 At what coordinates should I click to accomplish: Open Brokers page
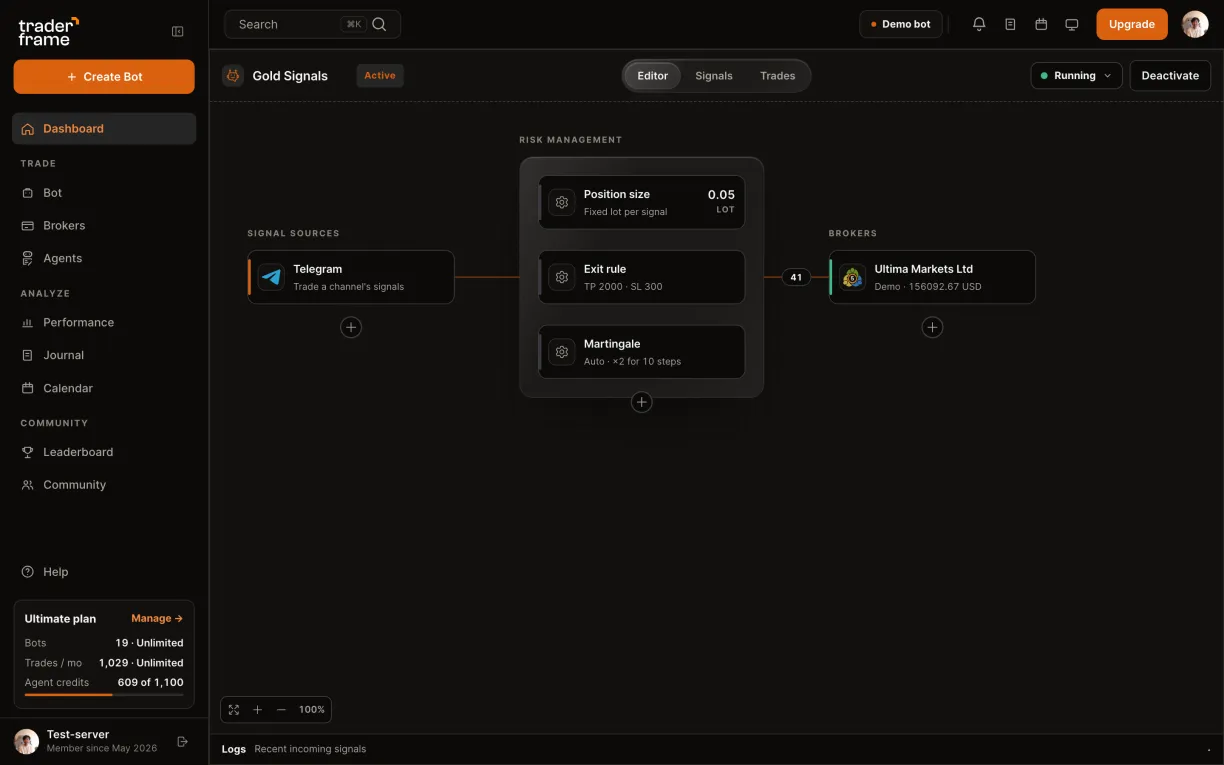coord(104,225)
